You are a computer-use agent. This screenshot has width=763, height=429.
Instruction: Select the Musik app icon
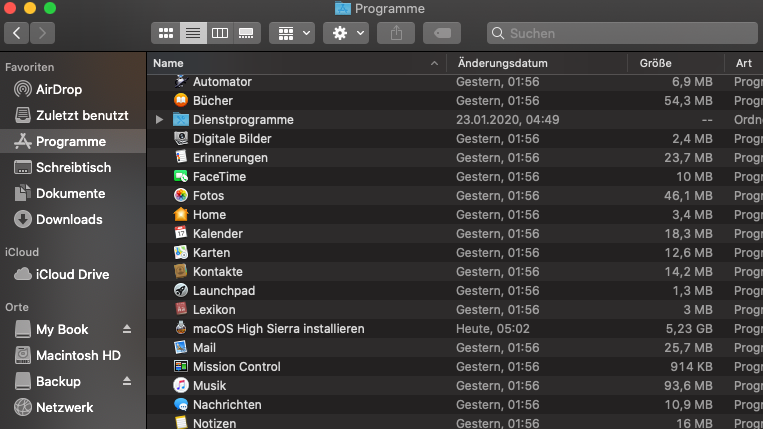click(180, 386)
